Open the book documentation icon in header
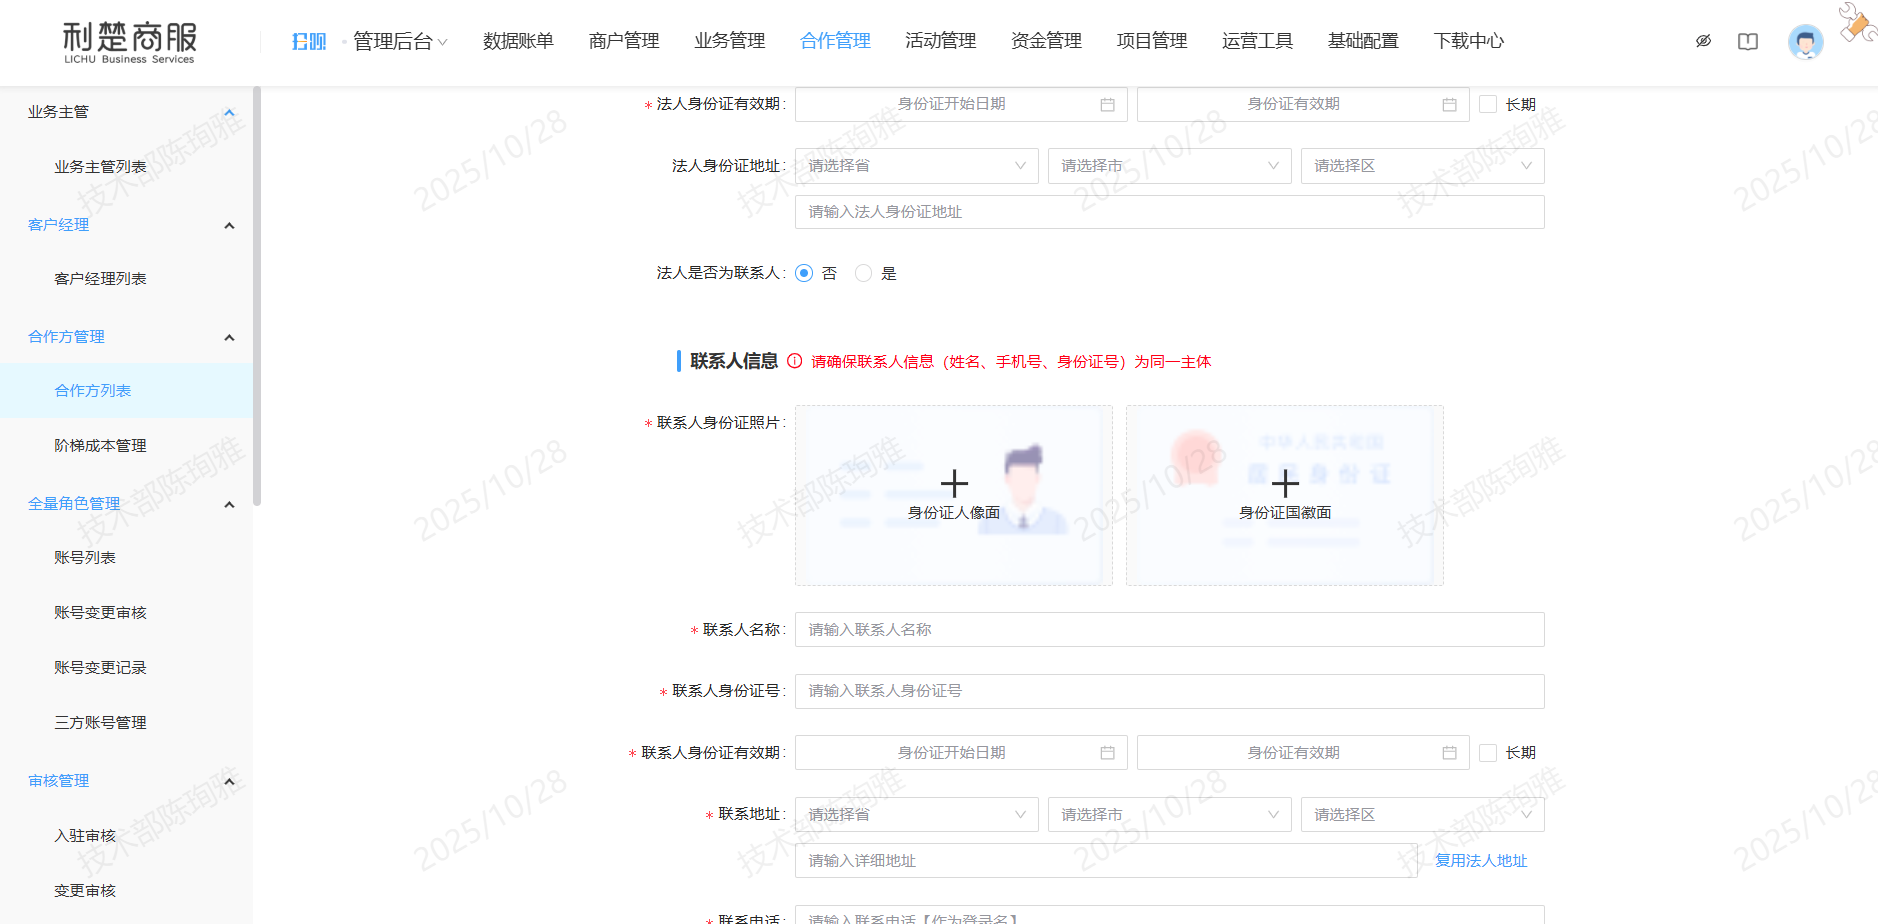 click(1747, 41)
